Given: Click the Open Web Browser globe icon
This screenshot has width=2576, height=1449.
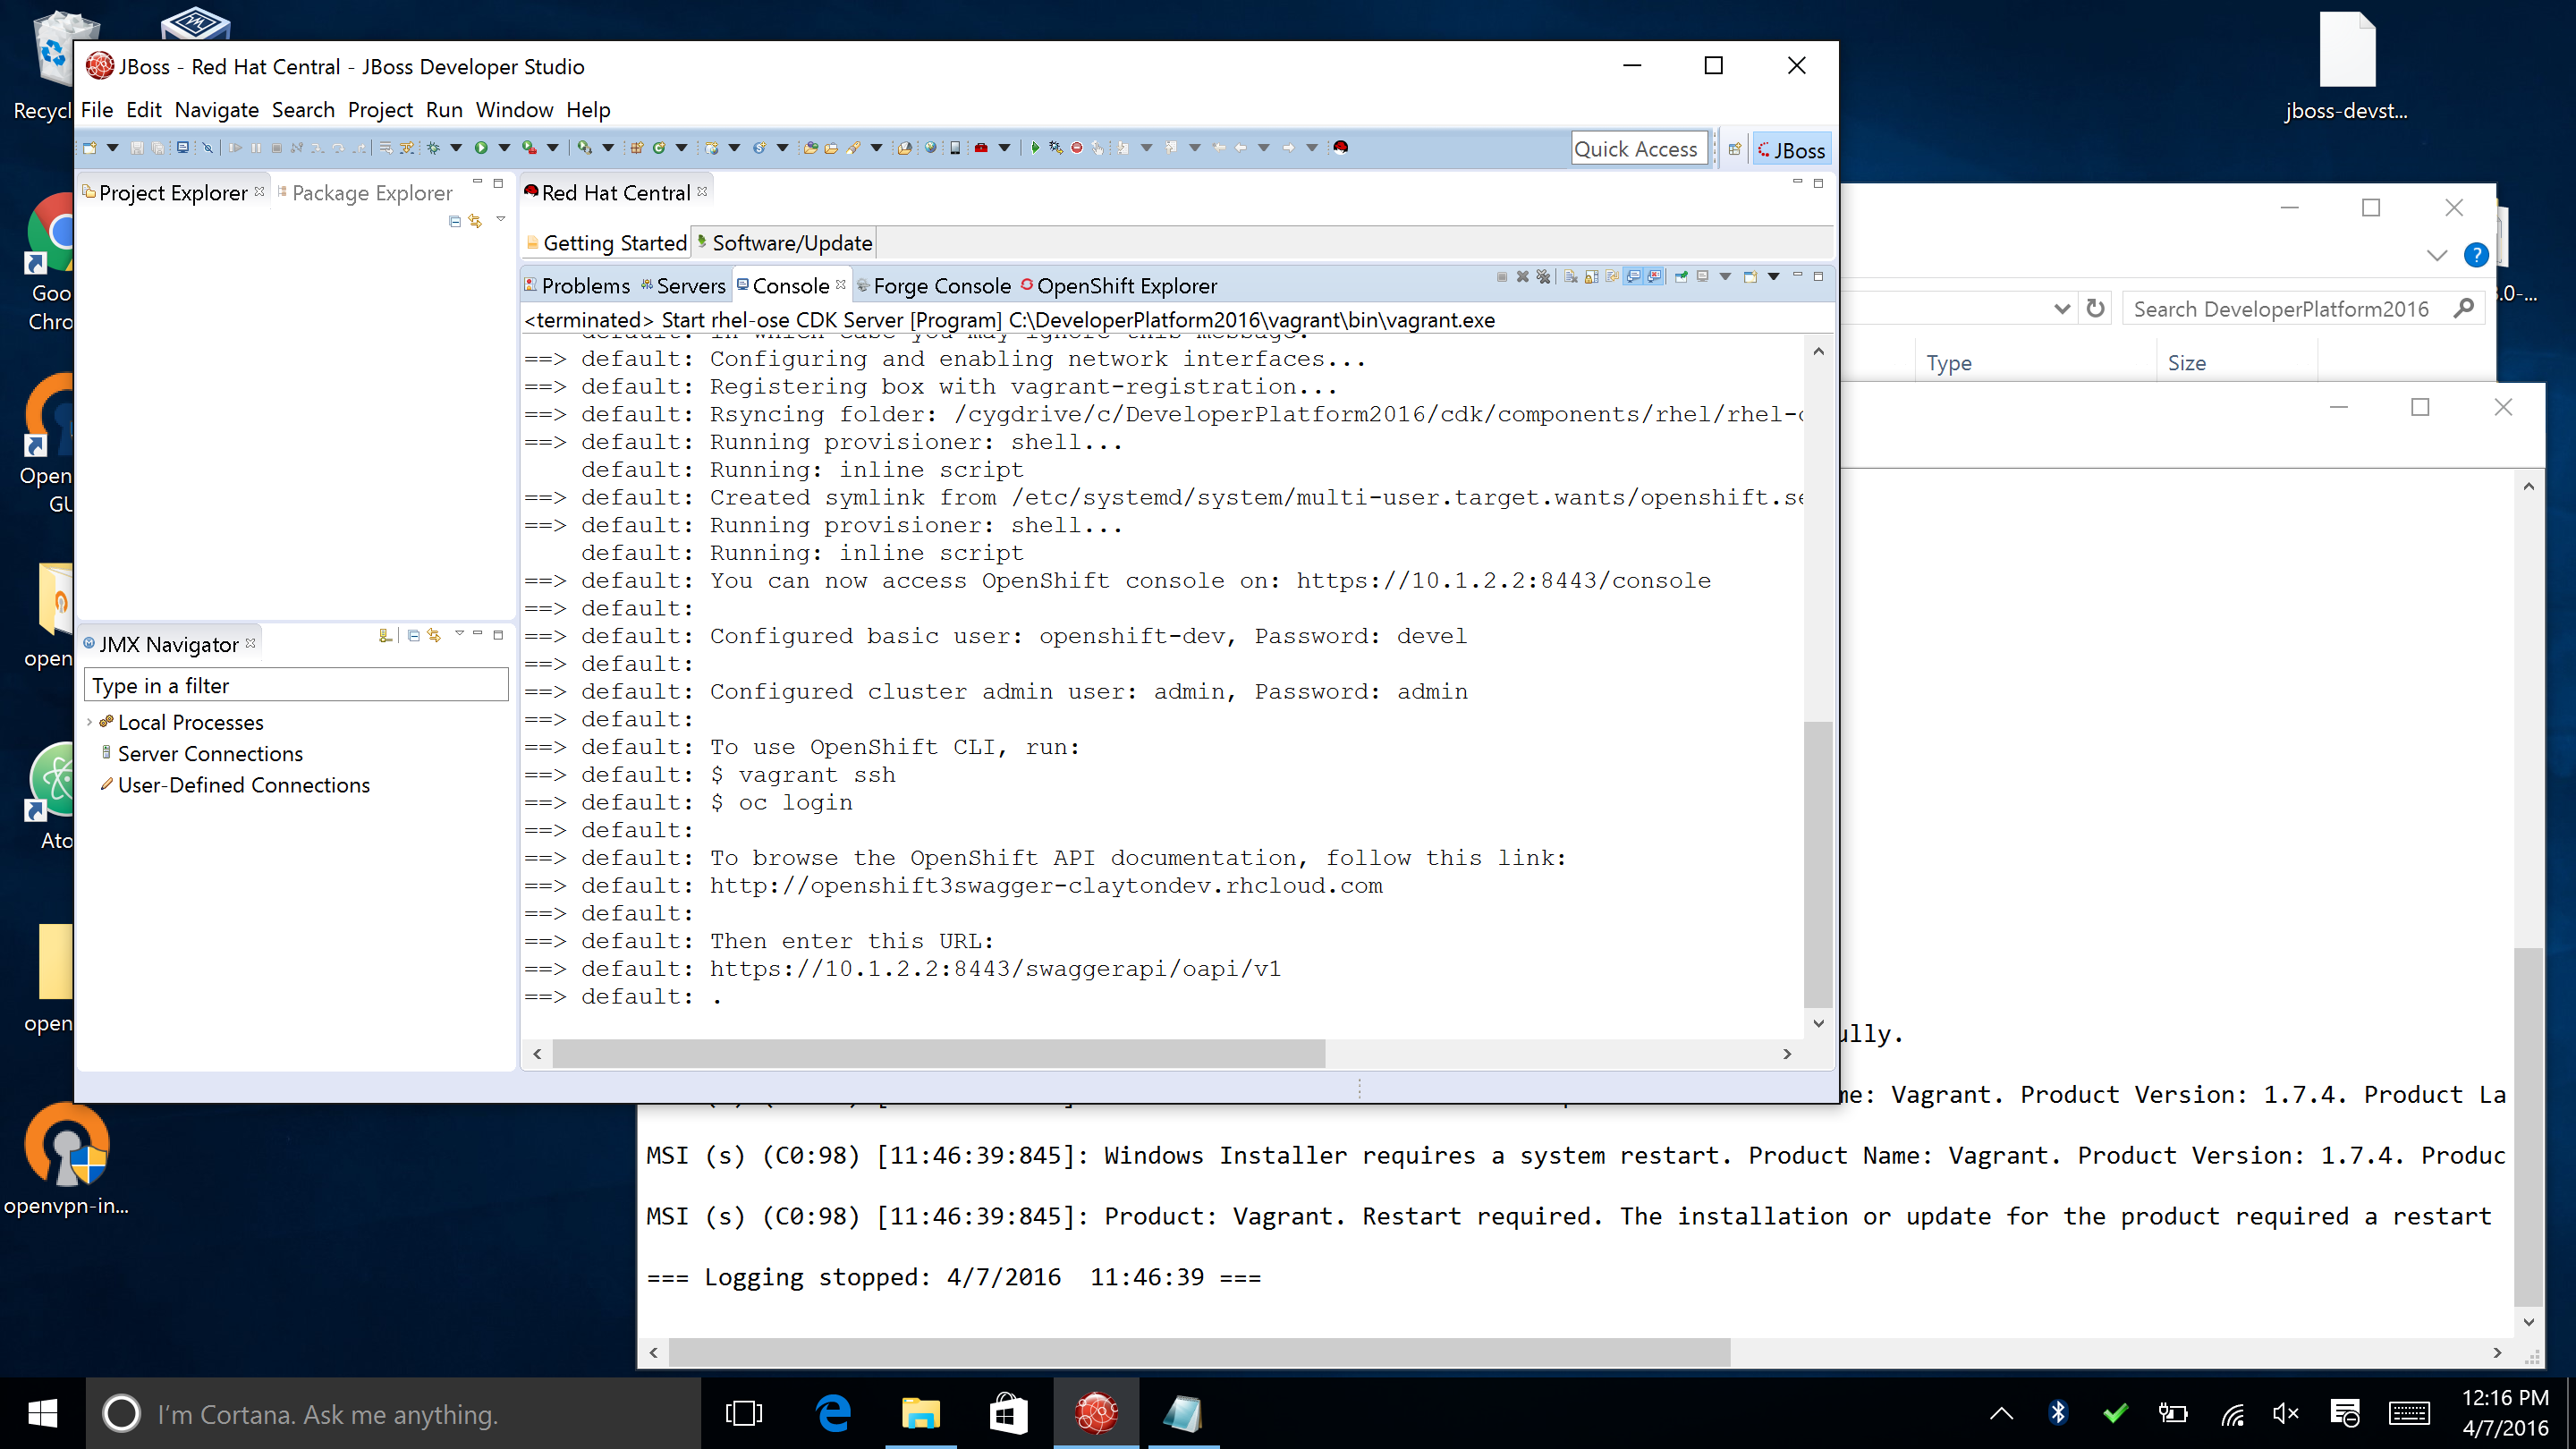Looking at the screenshot, I should pyautogui.click(x=931, y=148).
